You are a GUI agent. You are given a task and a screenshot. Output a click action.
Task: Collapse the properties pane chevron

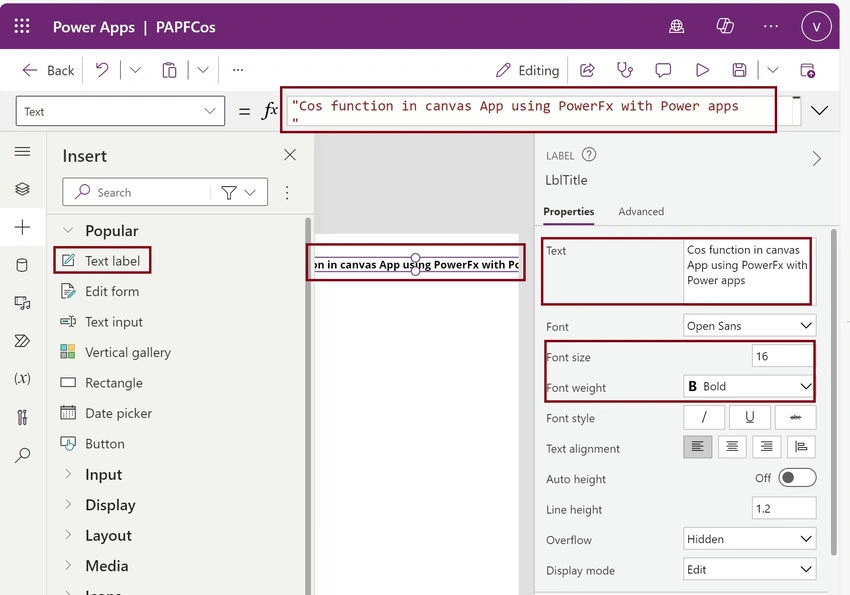point(816,159)
